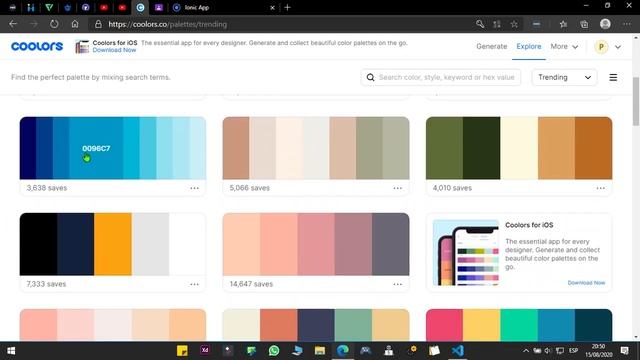Expand the user account P dropdown

(618, 47)
